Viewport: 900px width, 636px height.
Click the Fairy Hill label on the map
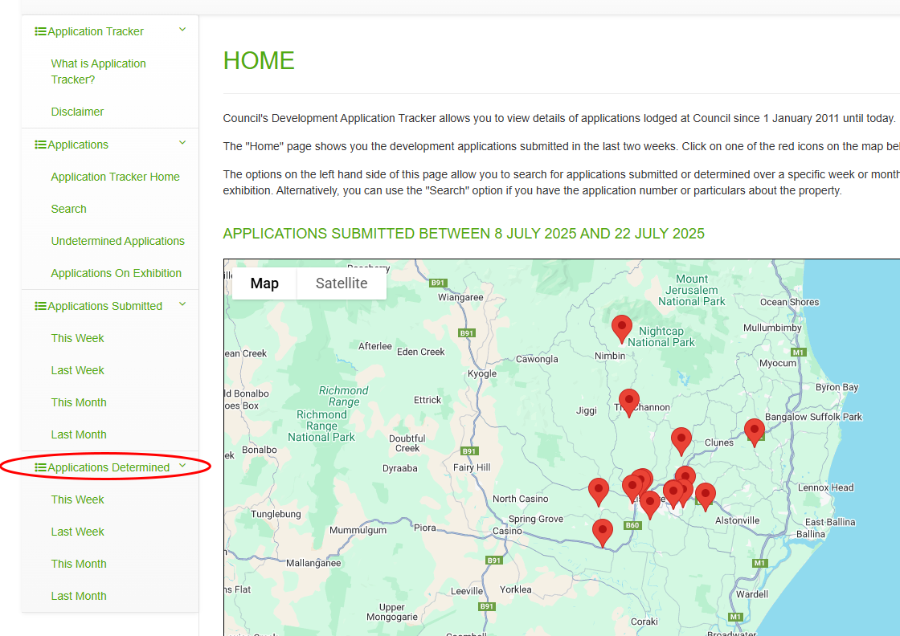[472, 467]
